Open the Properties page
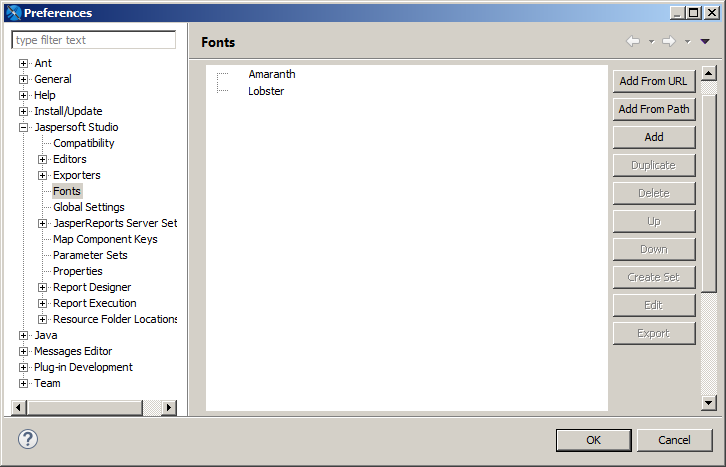 click(78, 271)
